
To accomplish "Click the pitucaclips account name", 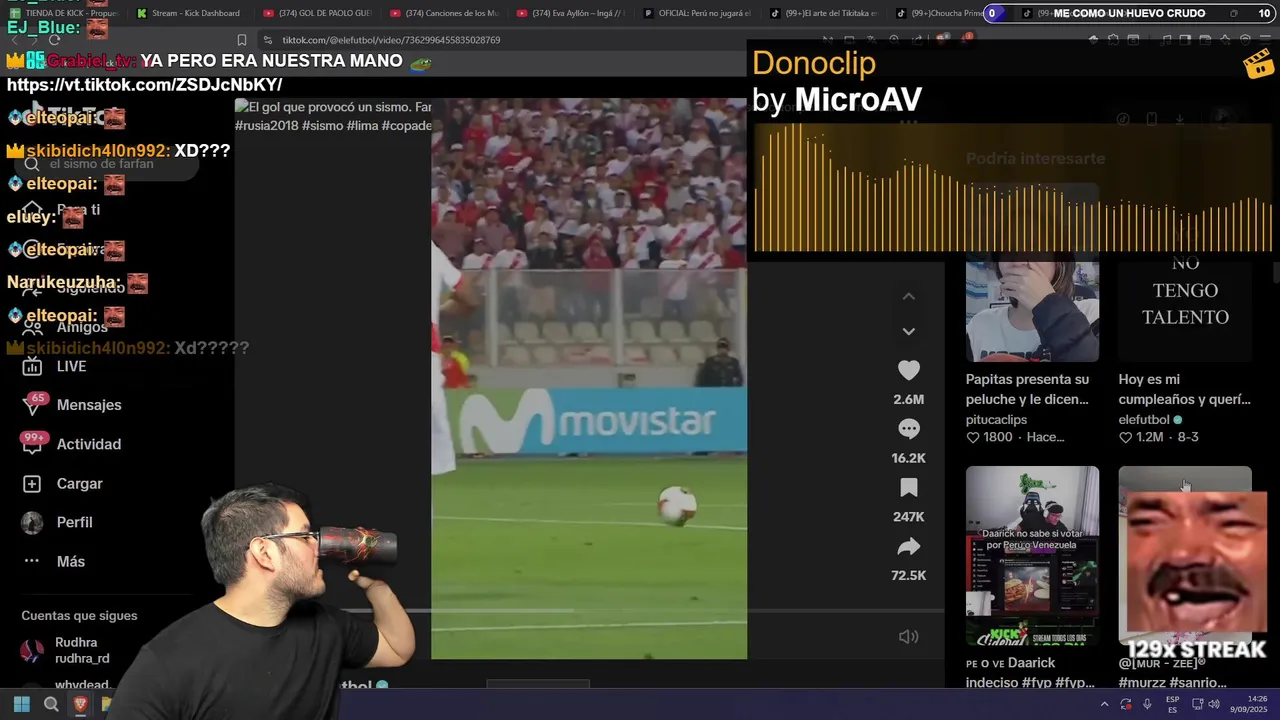I will (x=996, y=419).
